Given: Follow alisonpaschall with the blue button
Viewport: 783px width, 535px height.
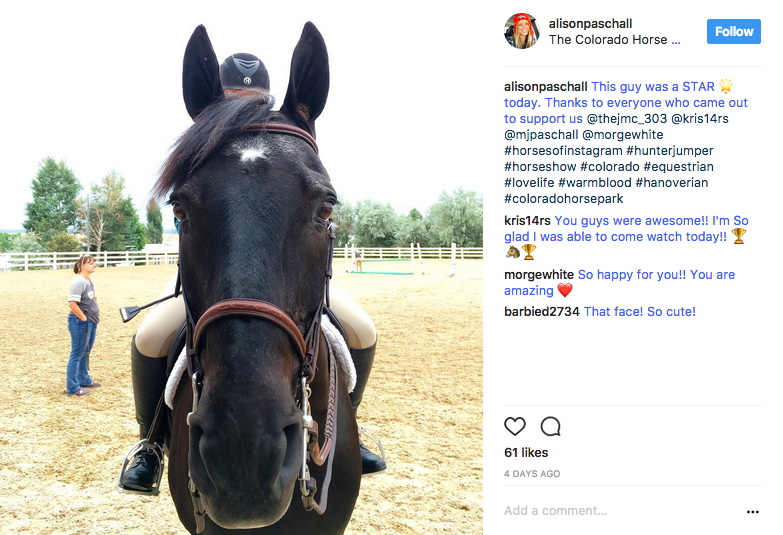Looking at the screenshot, I should [734, 31].
